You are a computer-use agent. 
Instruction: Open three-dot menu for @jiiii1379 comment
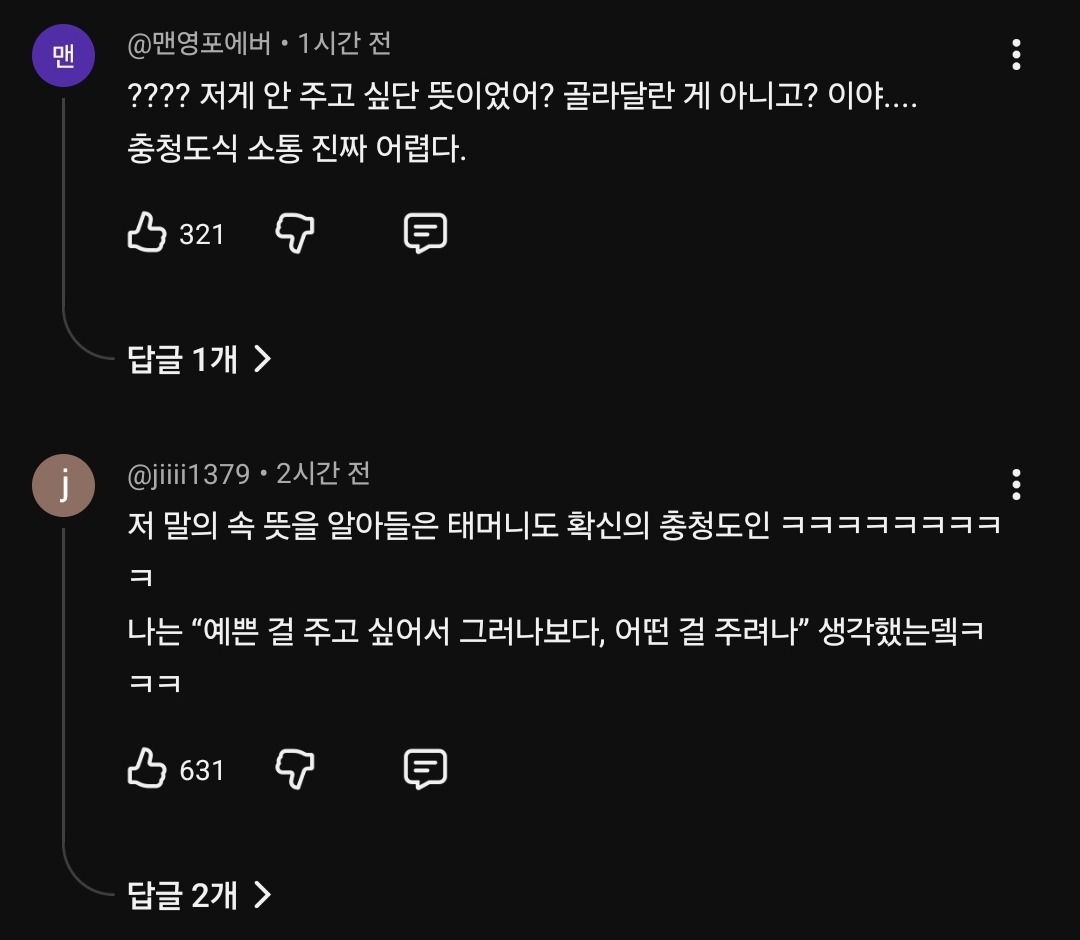point(1016,485)
